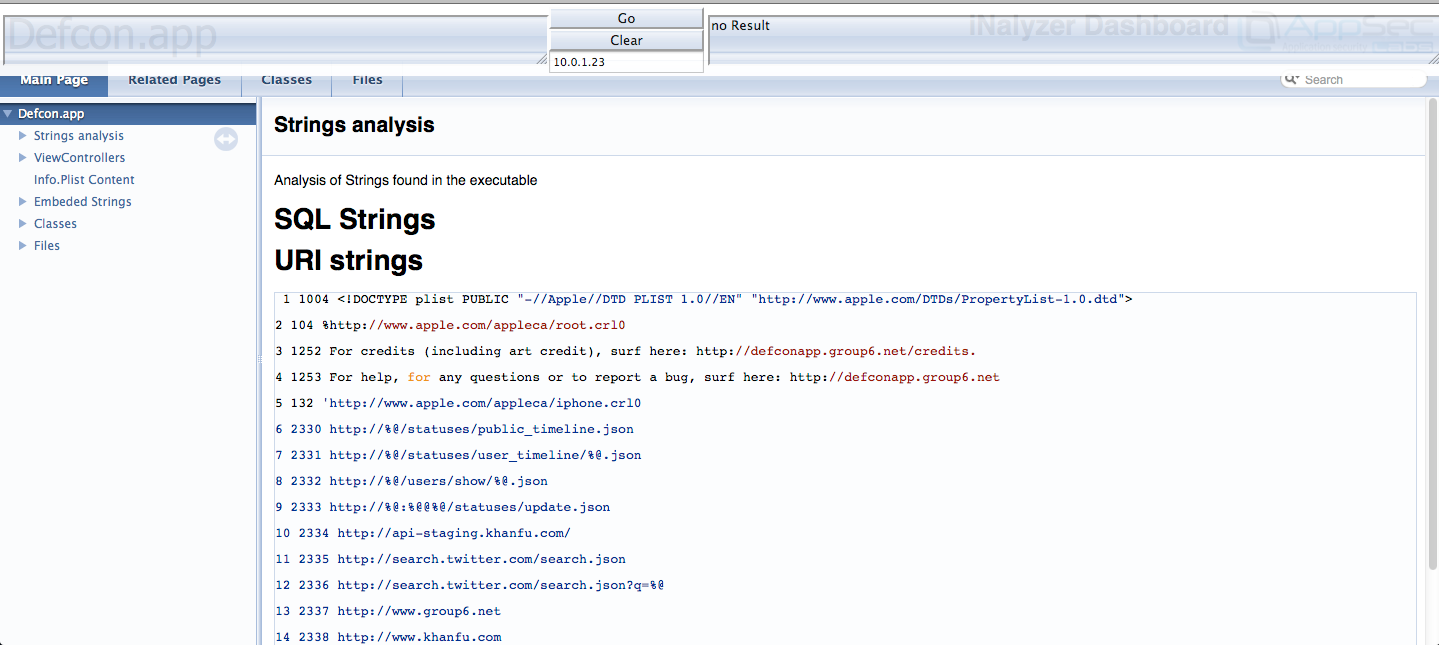Open Info.Plist Content in sidebar

(84, 180)
